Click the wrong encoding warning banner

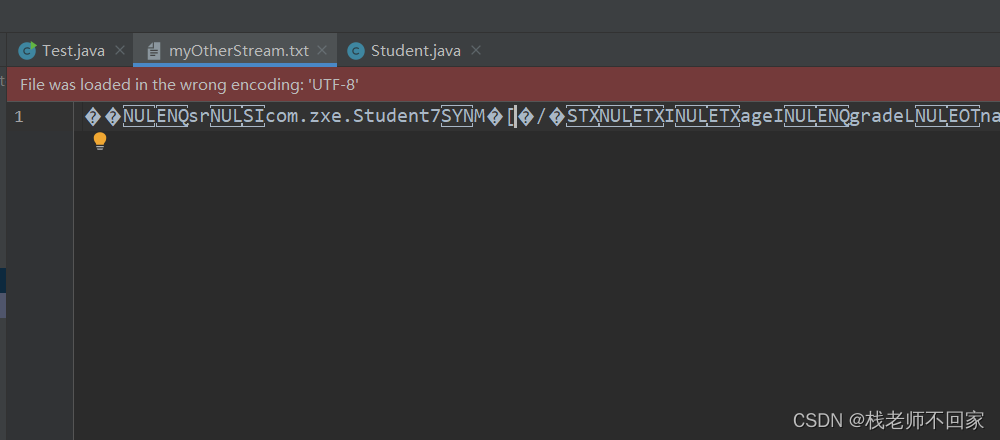tap(503, 84)
